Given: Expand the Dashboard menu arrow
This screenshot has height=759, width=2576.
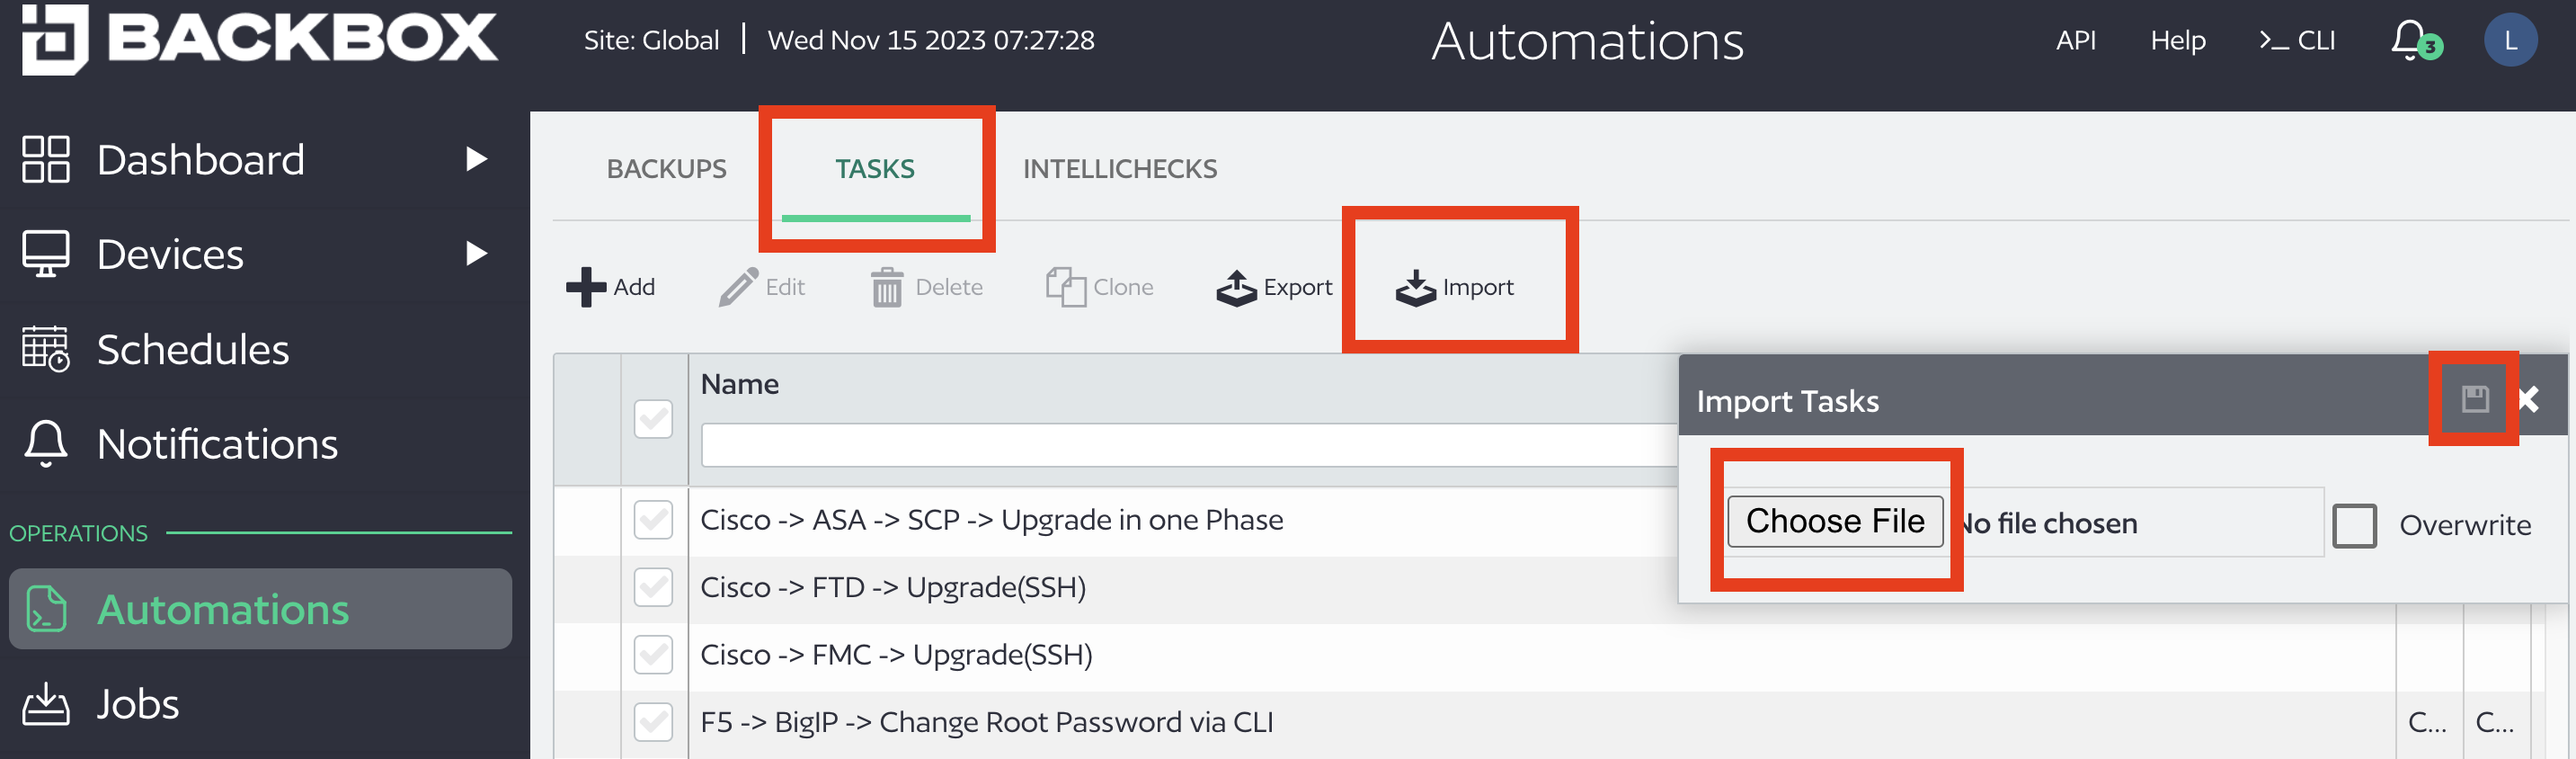Looking at the screenshot, I should point(477,160).
